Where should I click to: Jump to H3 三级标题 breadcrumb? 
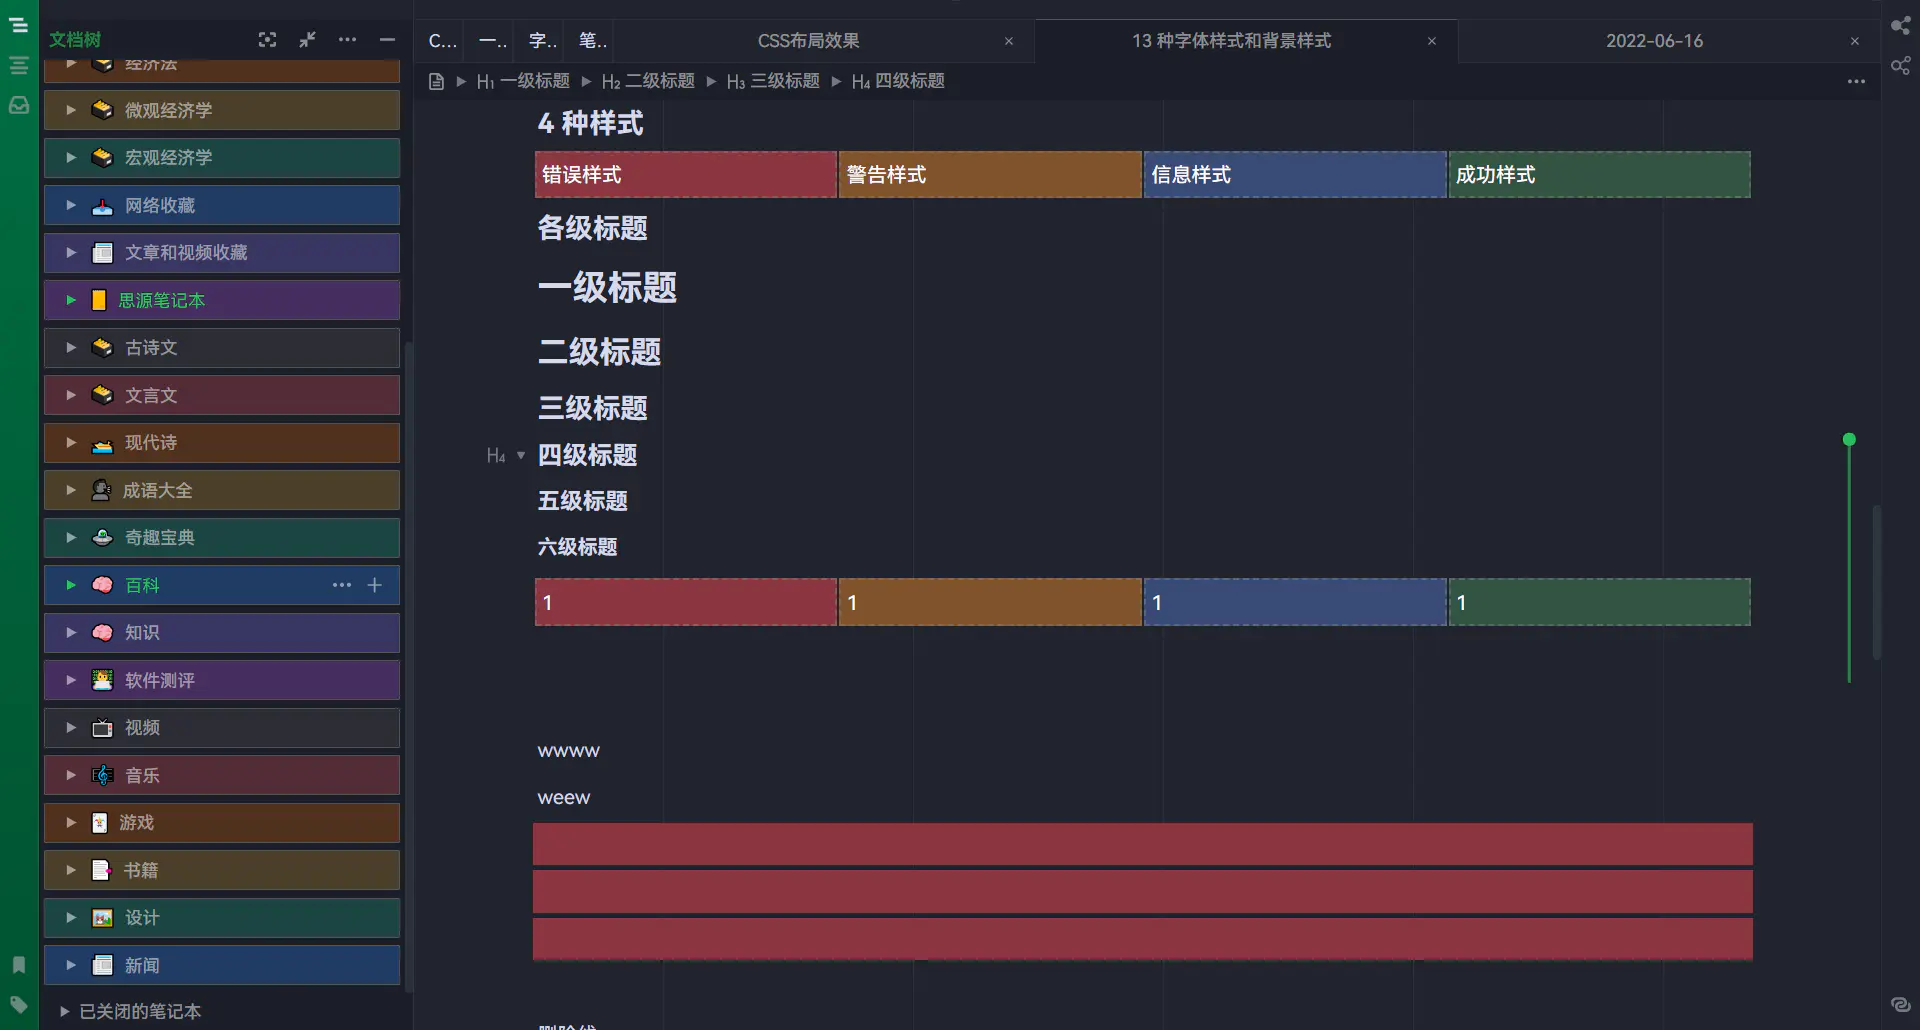[x=773, y=81]
